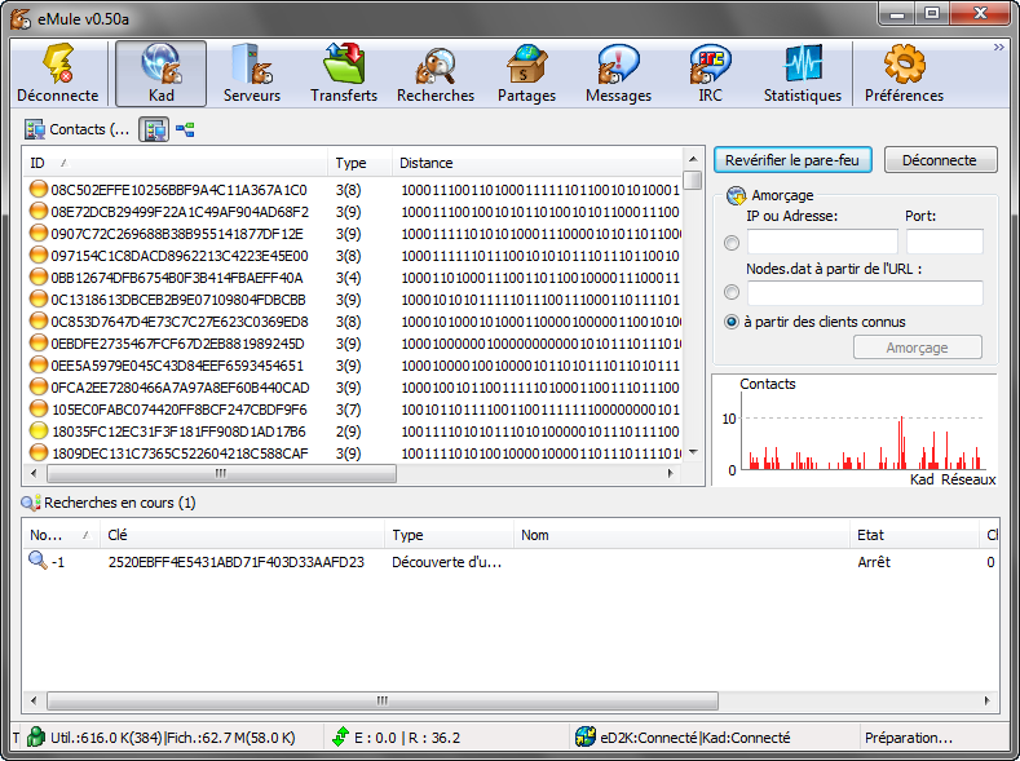Image resolution: width=1020 pixels, height=761 pixels.
Task: Select contact row 0EBDFE2735467FCF67D2EB881989245D
Action: tap(353, 343)
